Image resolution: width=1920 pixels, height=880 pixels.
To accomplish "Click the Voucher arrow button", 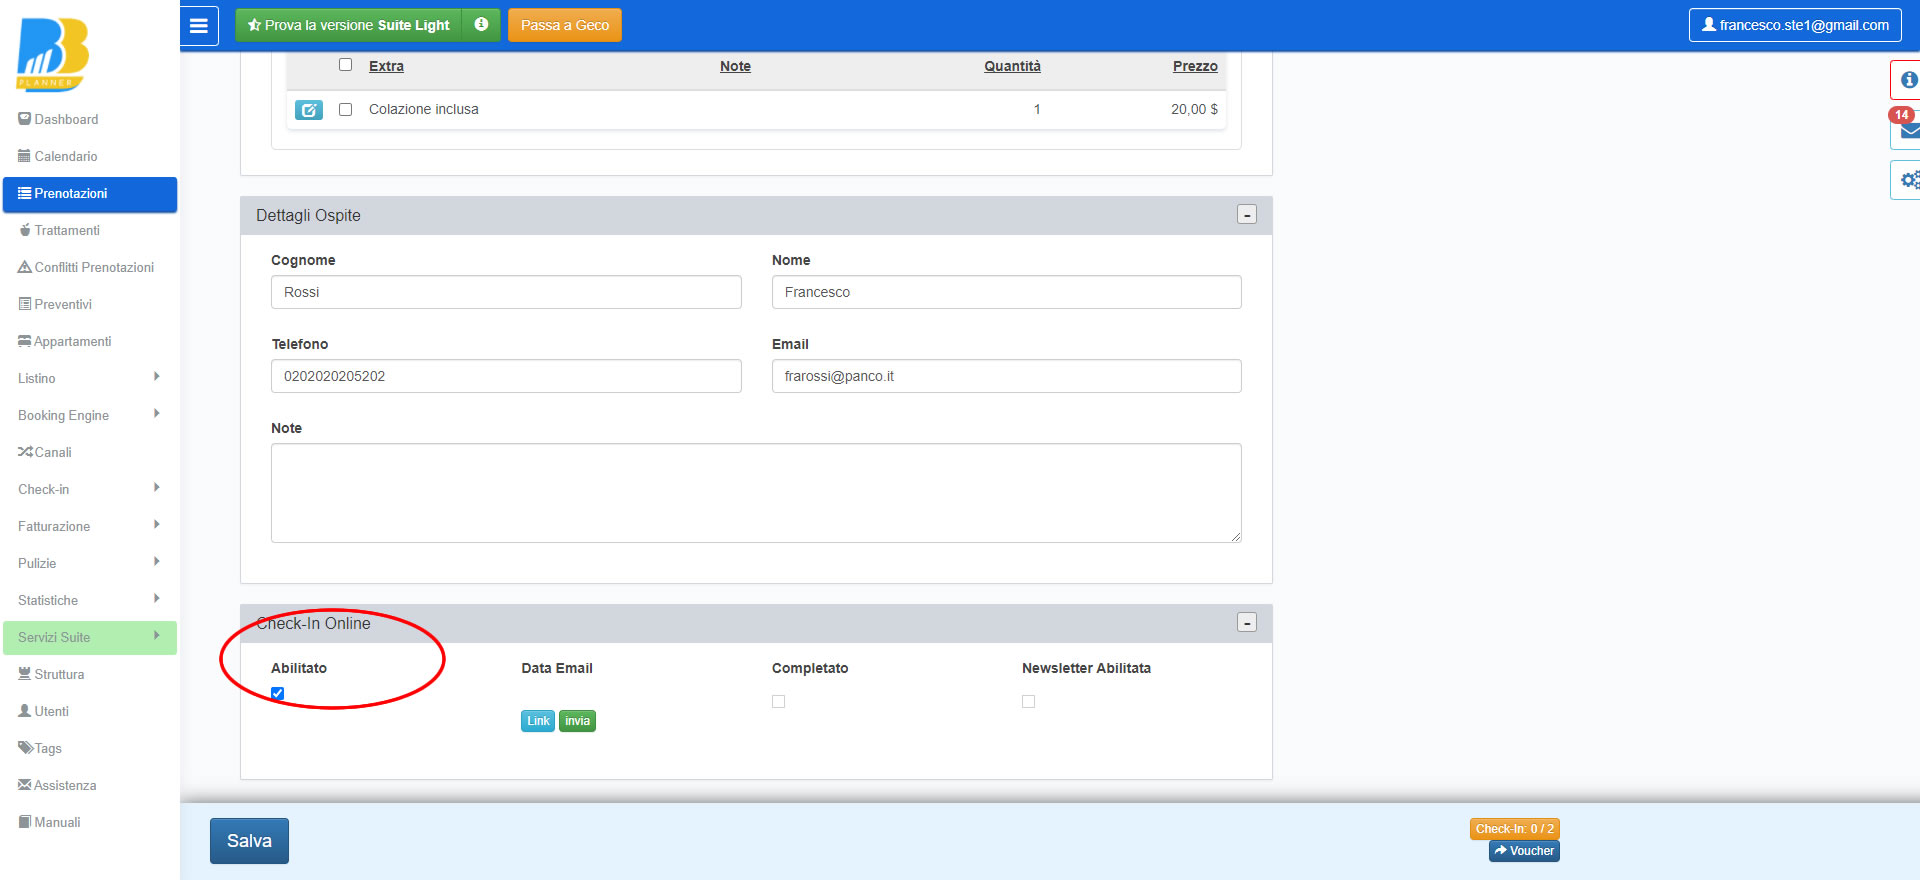I will 1524,851.
